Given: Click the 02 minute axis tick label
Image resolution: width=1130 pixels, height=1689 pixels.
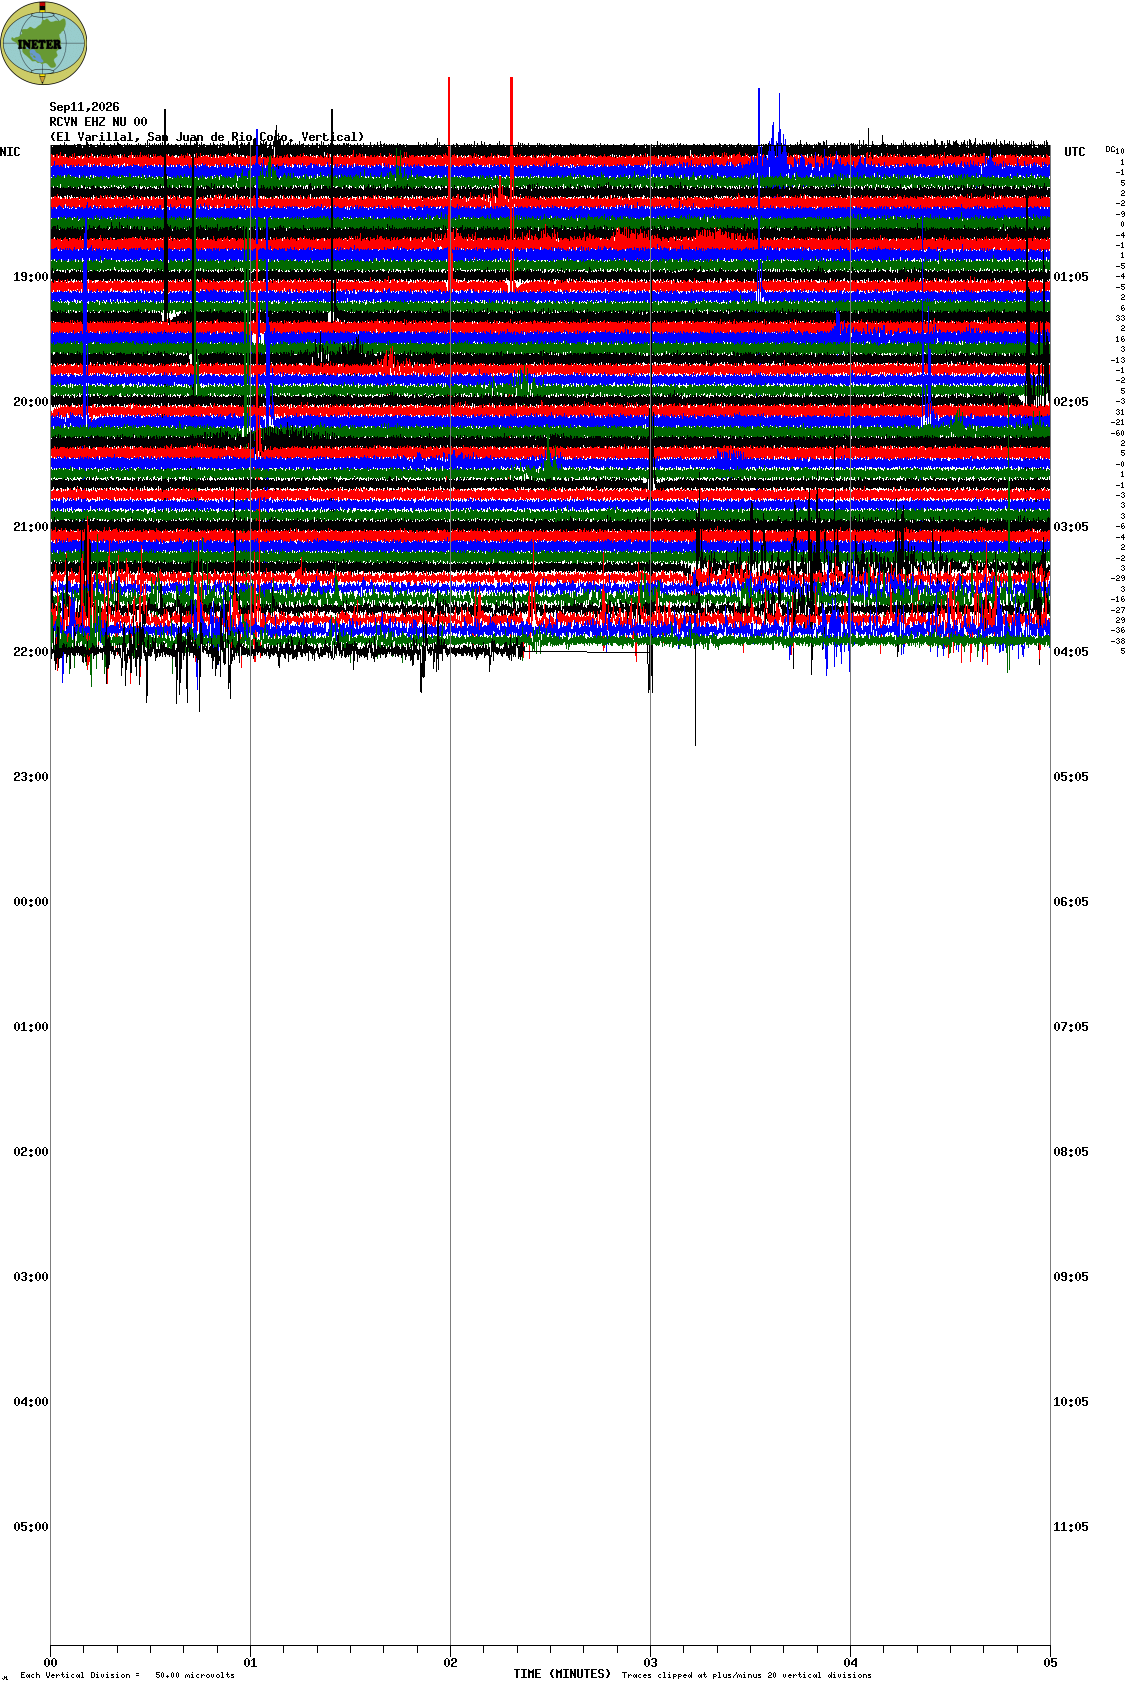Looking at the screenshot, I should point(450,1664).
